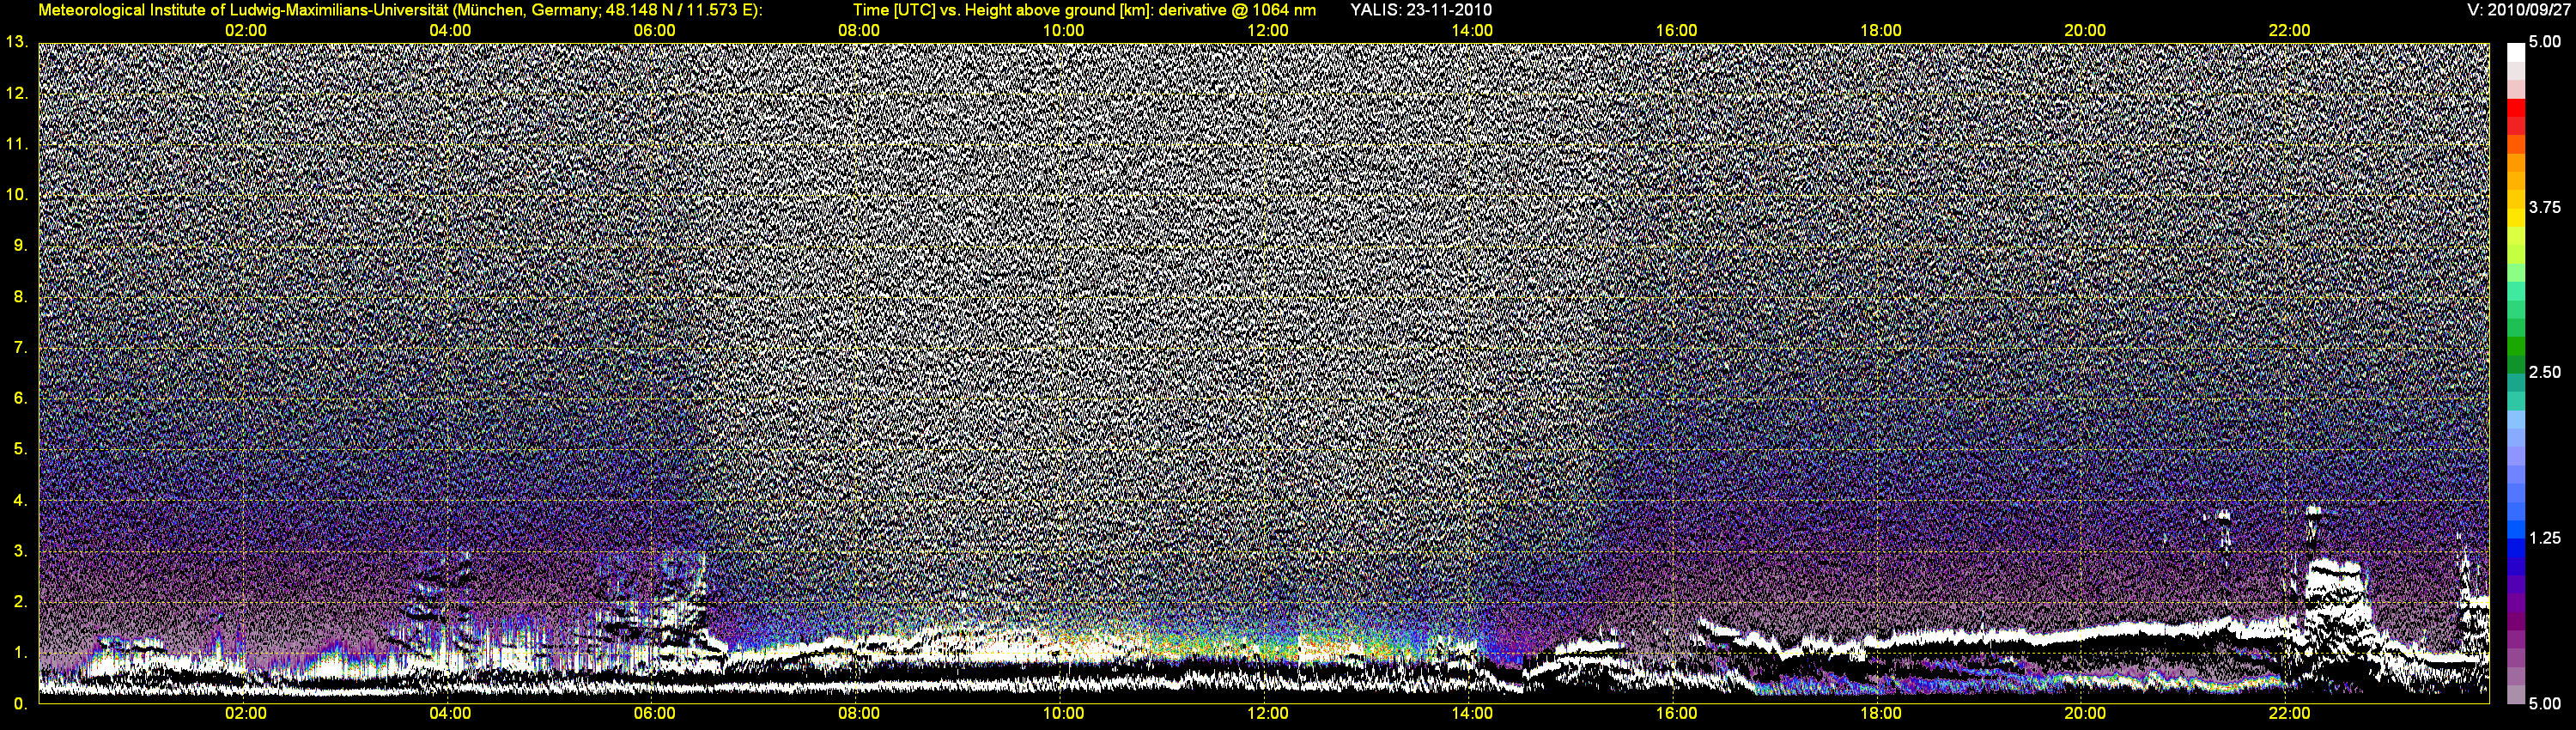Click the 08:00 label on the bottom time axis
2576x730 pixels.
click(859, 714)
